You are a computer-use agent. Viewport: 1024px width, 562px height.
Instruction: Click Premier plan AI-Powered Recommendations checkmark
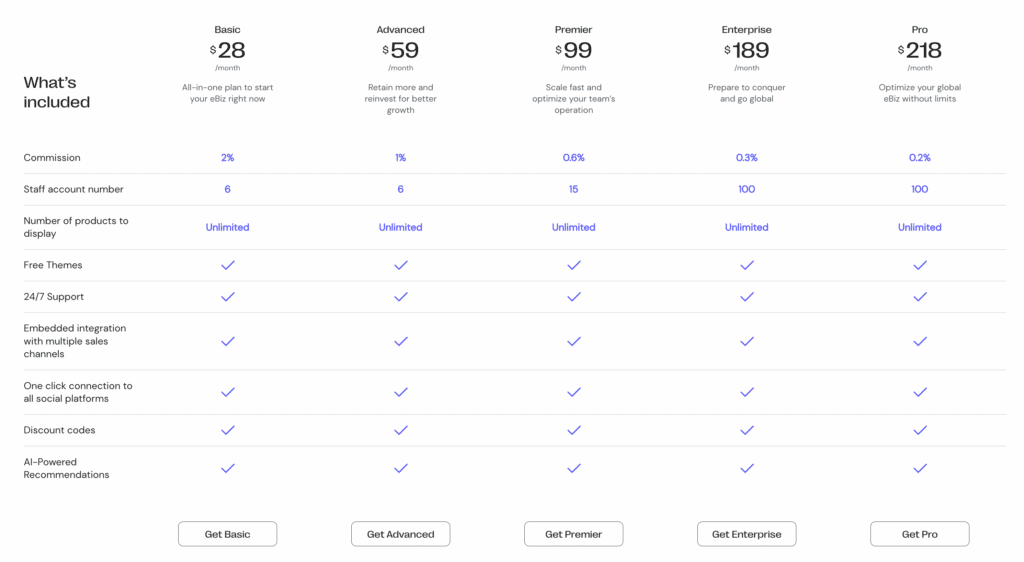click(573, 468)
